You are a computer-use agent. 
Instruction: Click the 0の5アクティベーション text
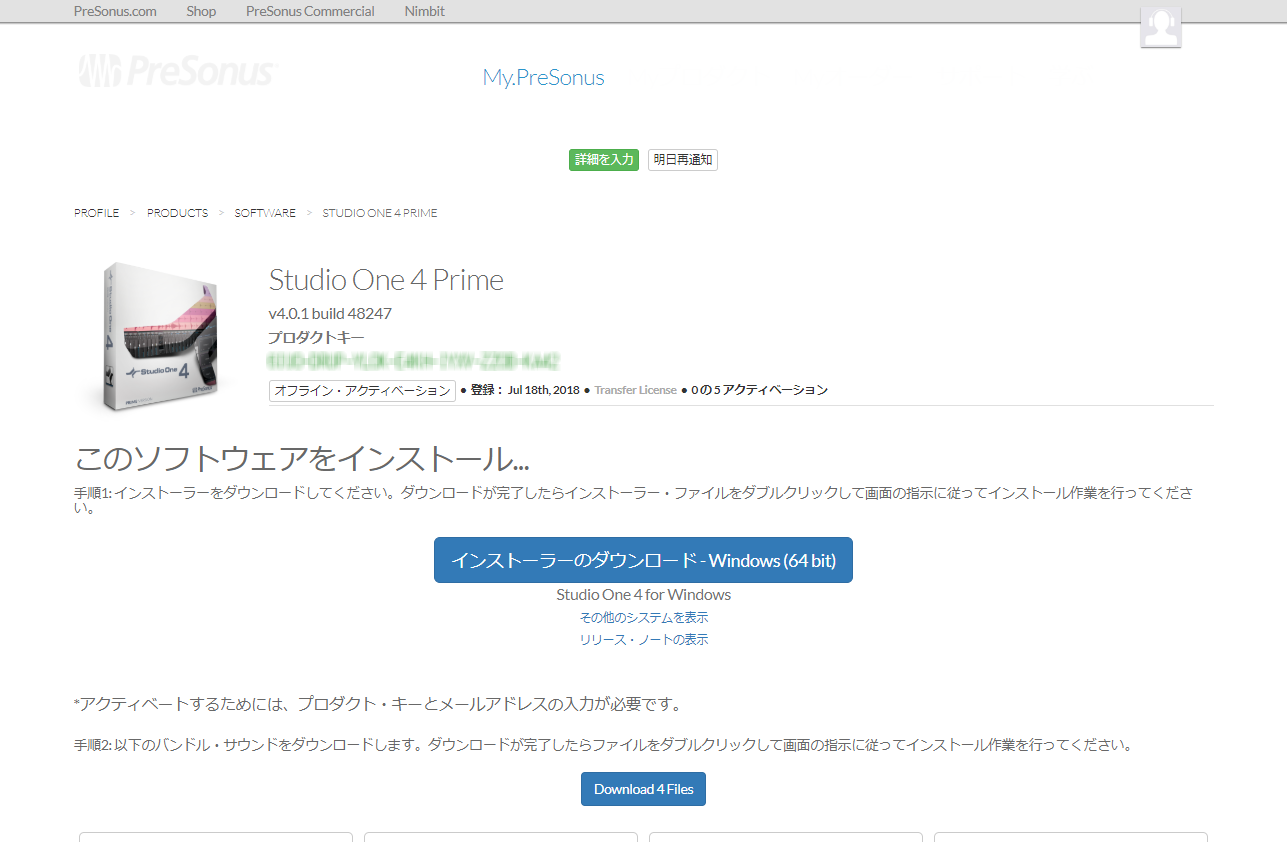pos(759,390)
